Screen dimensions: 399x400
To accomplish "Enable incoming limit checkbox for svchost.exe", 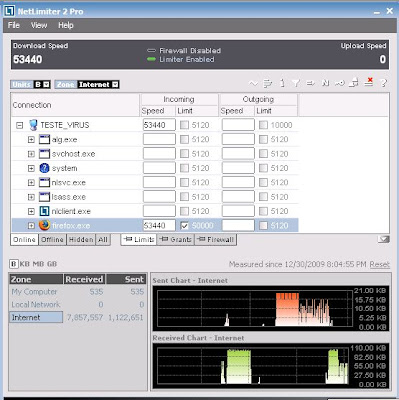I will click(184, 154).
